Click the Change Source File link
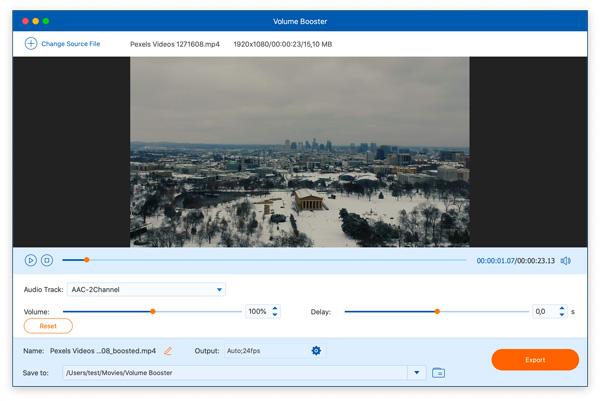 [70, 44]
